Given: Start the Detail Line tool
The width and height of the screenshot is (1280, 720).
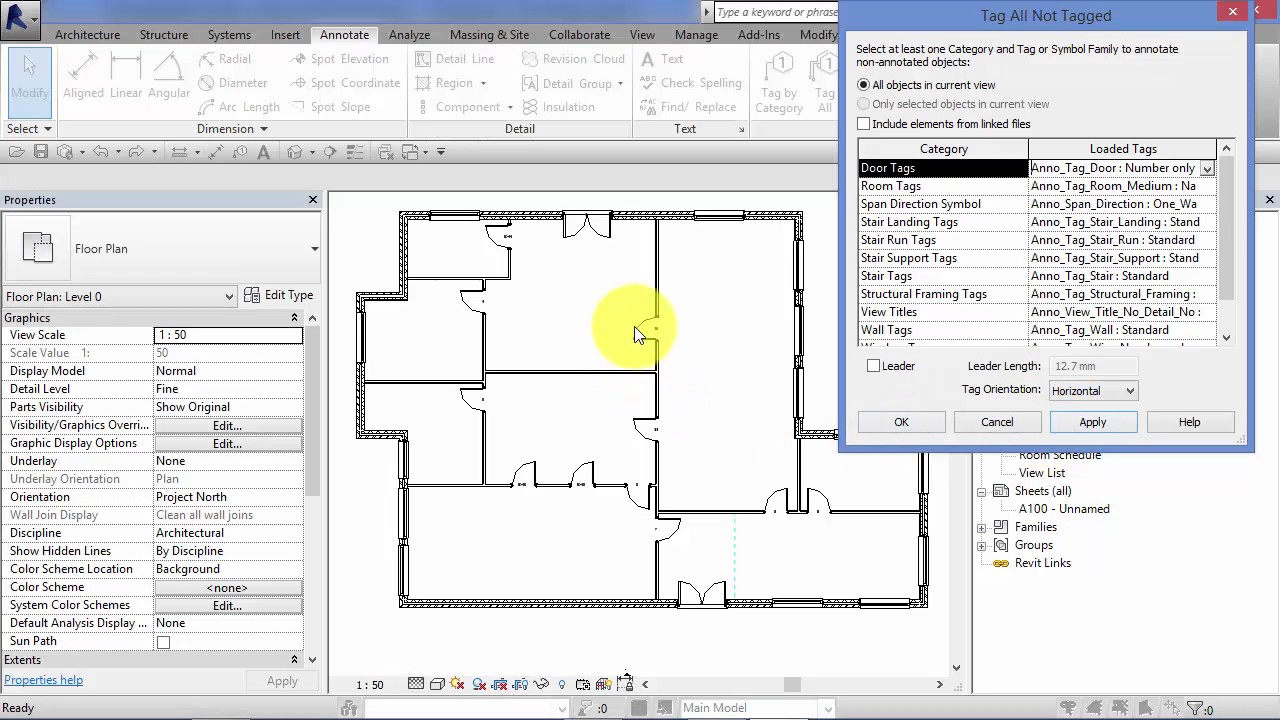Looking at the screenshot, I should coord(455,59).
